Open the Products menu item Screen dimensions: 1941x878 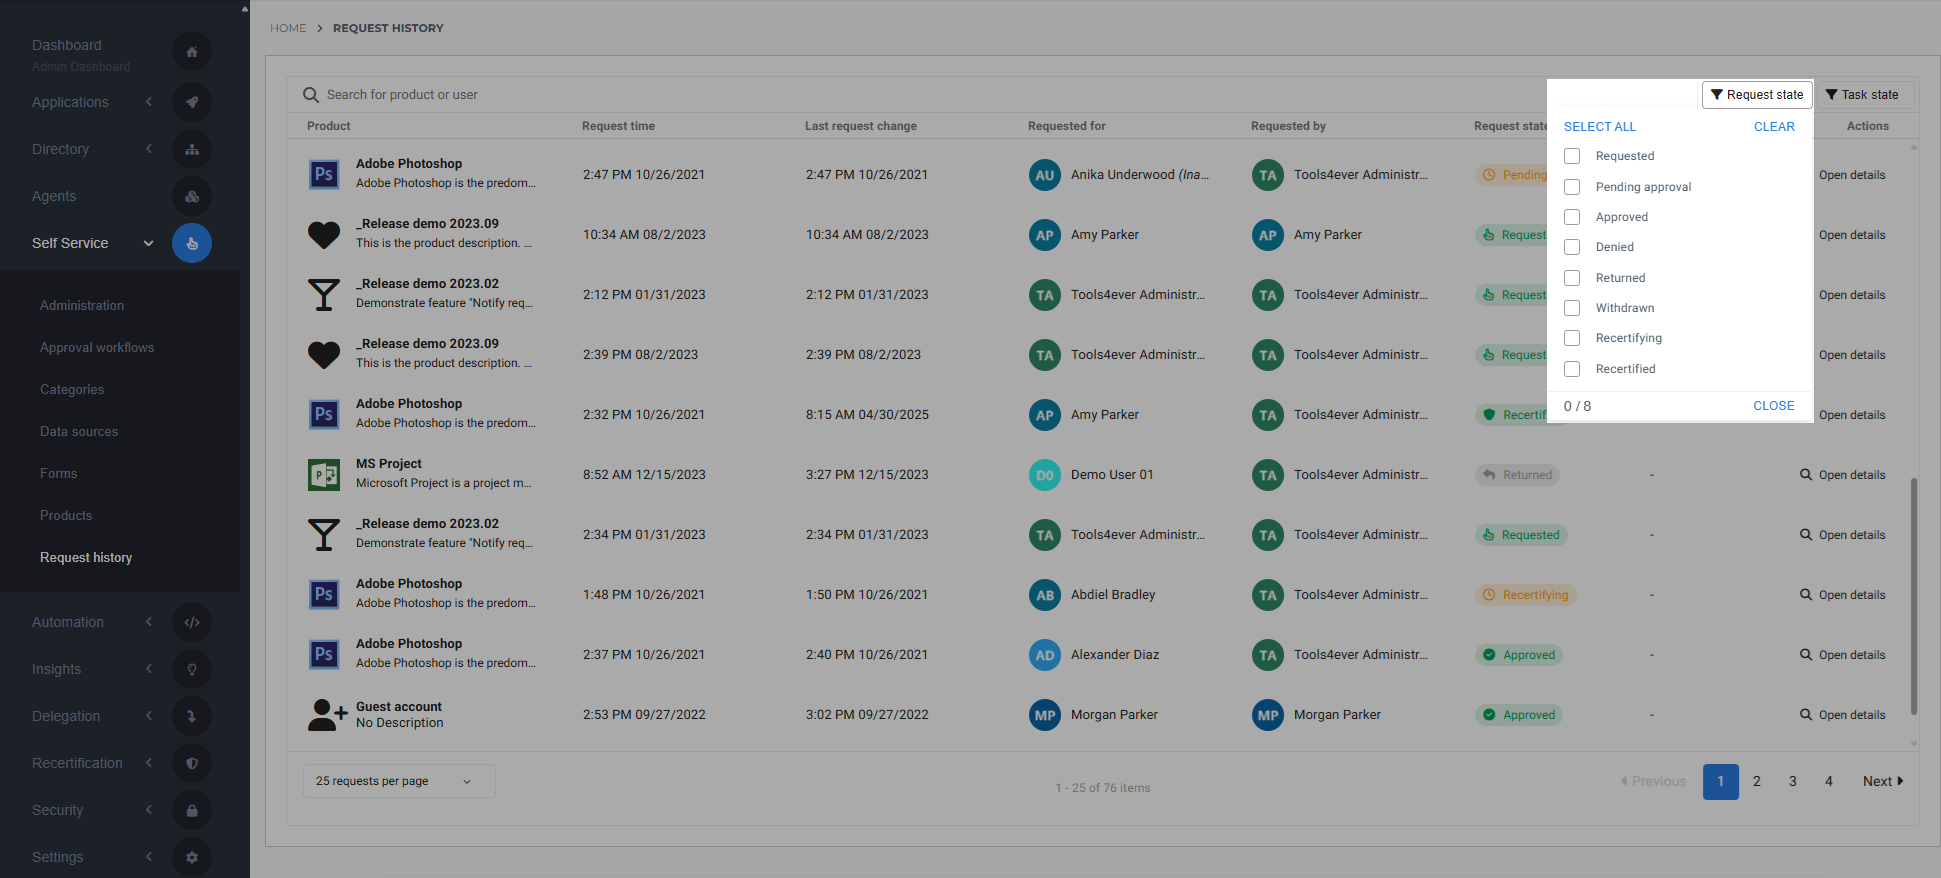point(66,516)
